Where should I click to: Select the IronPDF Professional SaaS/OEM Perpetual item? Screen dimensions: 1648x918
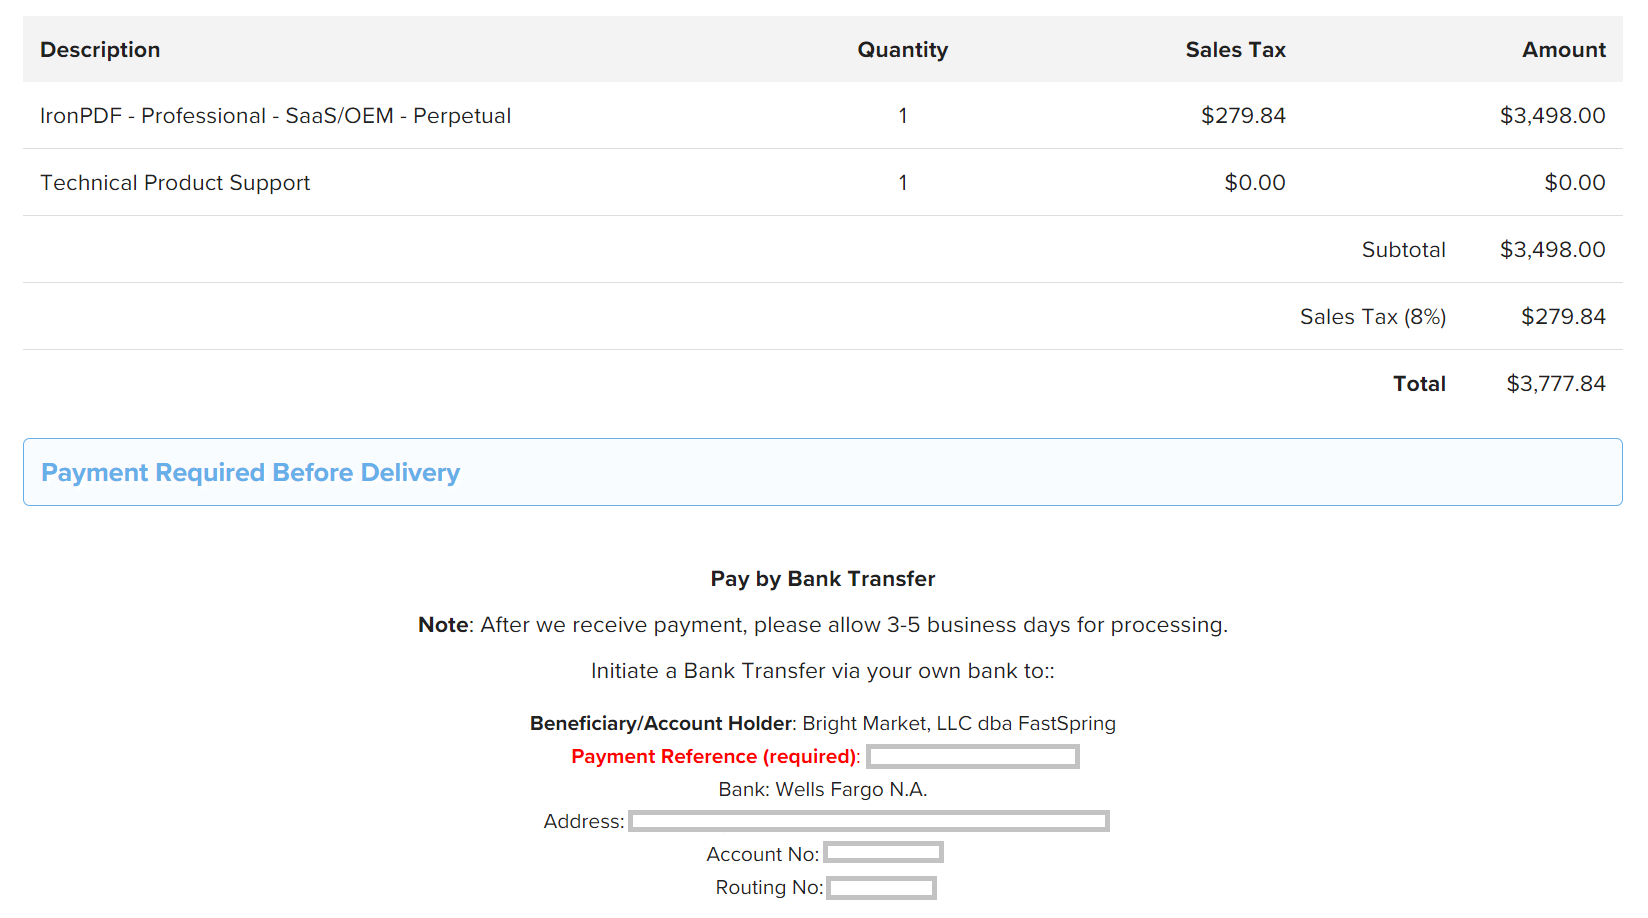point(275,116)
